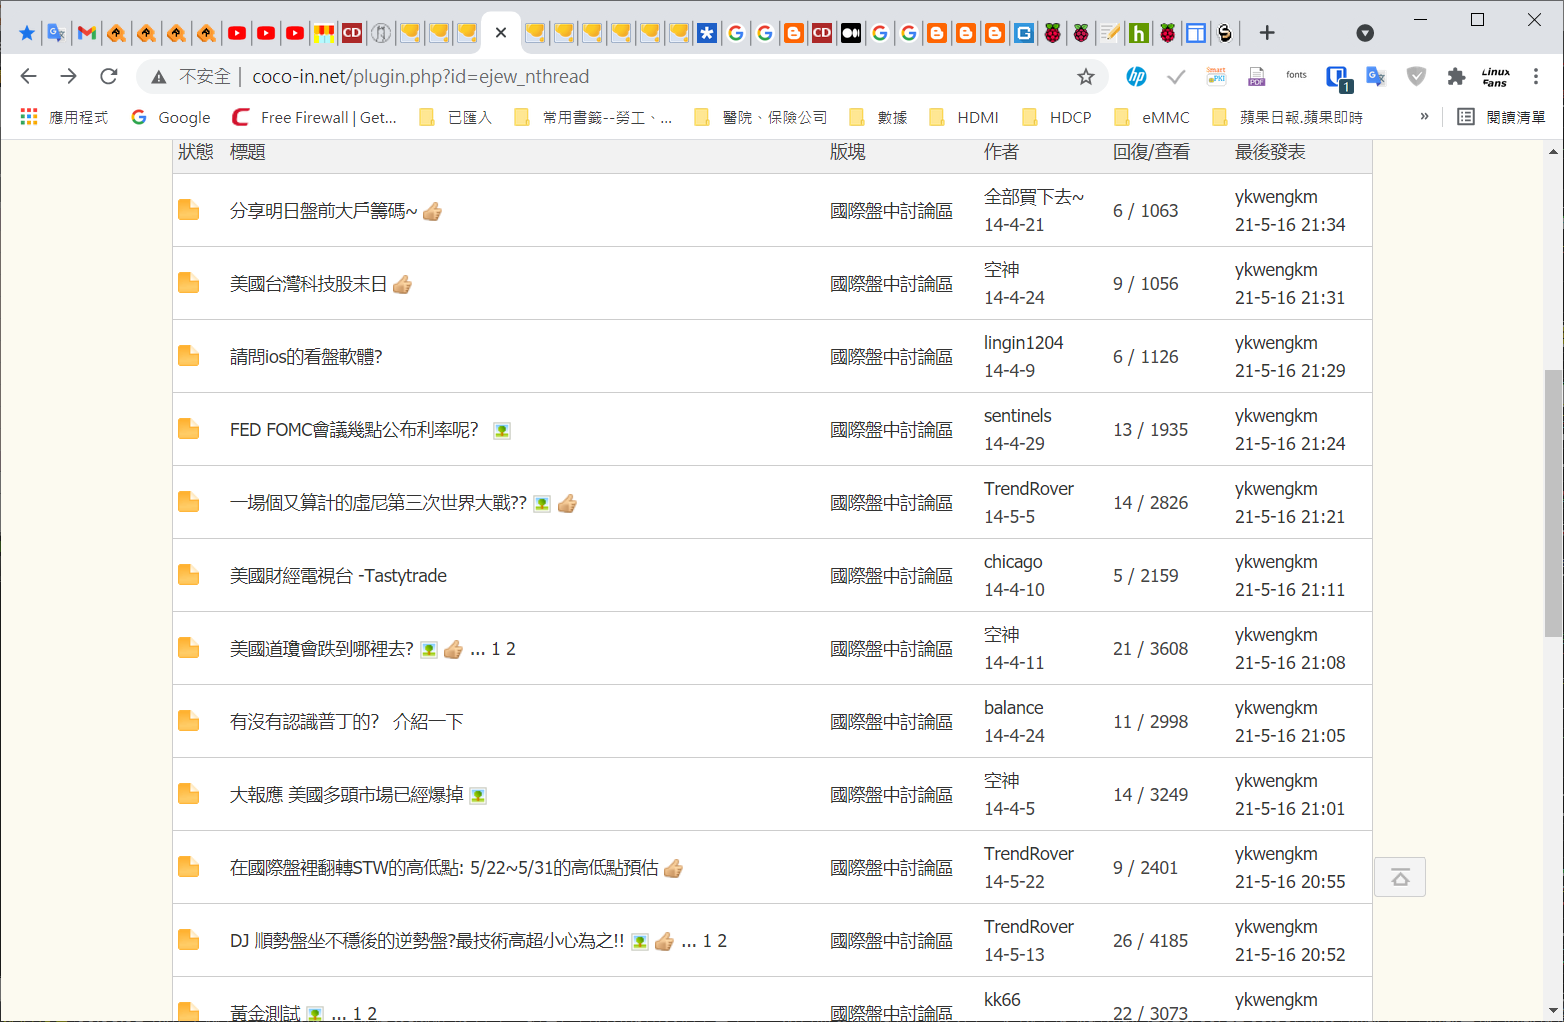Screen dimensions: 1564x1022
Task: Switch to the Gmail tab
Action: pyautogui.click(x=87, y=33)
